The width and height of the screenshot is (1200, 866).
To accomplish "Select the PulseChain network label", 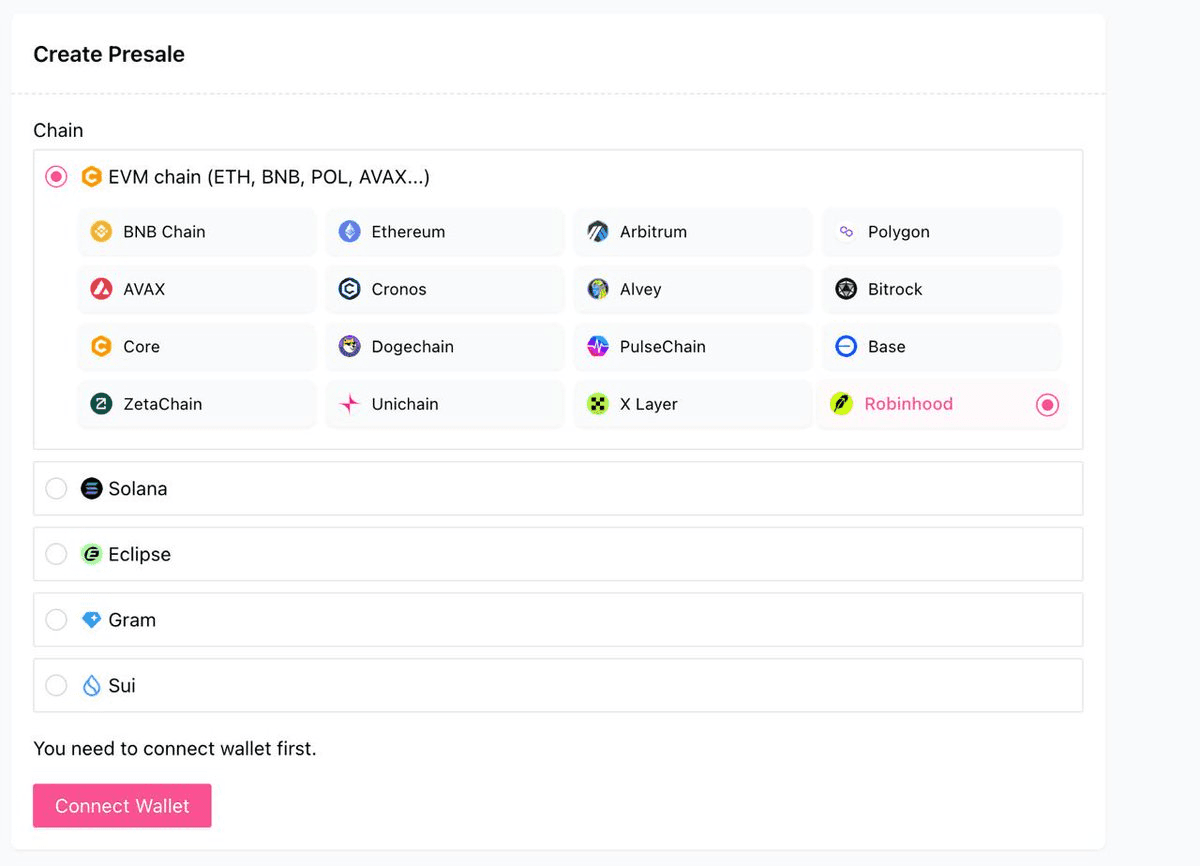I will click(663, 347).
